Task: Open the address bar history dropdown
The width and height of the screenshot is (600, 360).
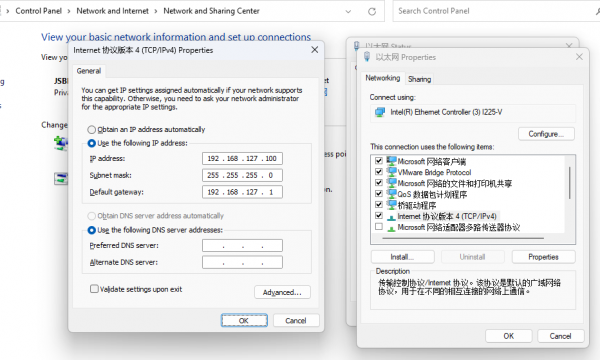Action: (x=348, y=11)
